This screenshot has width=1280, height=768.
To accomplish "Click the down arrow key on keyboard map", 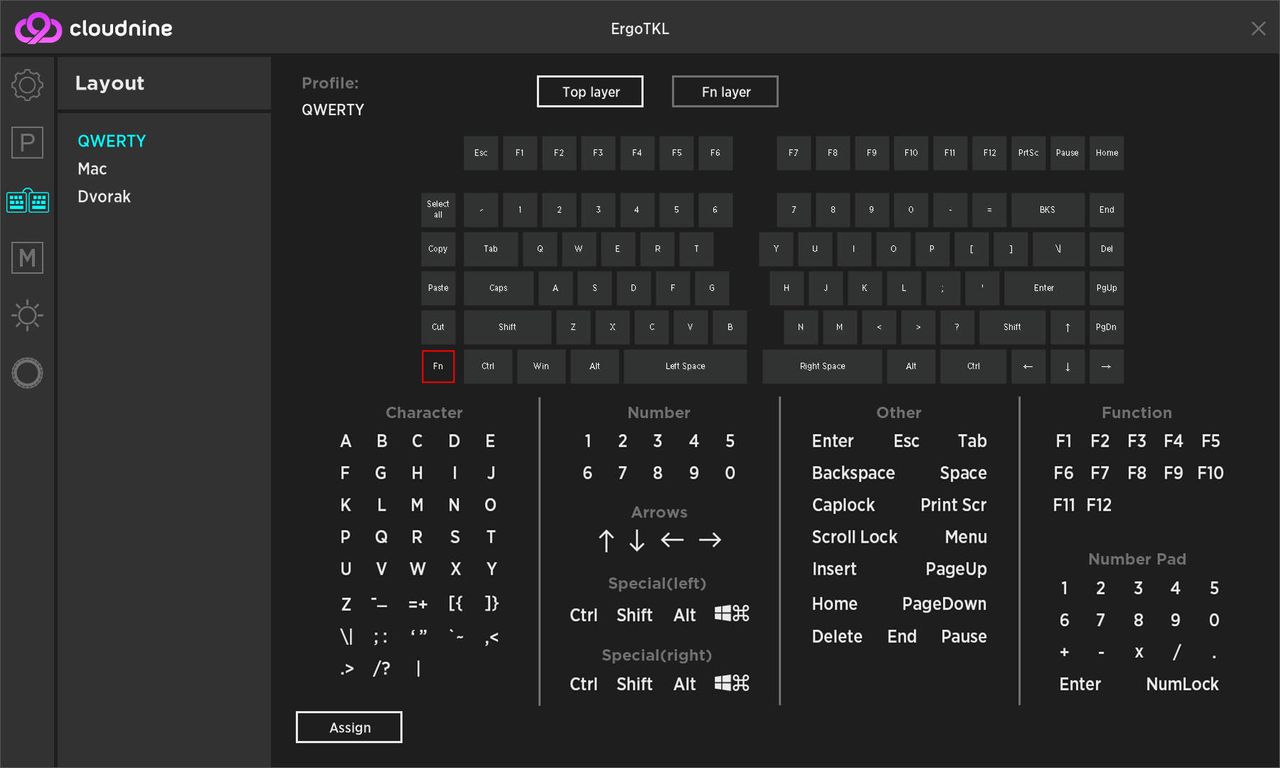I will click(x=1067, y=366).
